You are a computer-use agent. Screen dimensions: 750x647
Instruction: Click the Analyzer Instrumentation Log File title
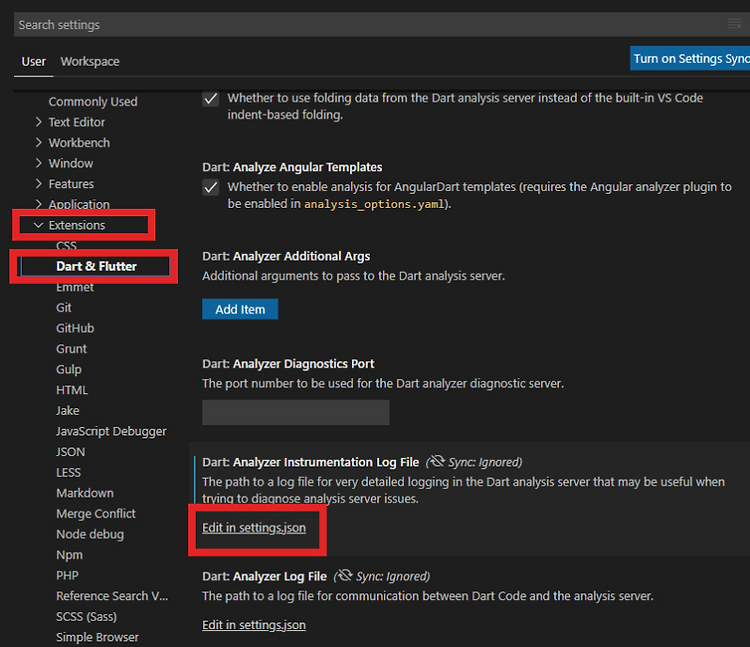tap(311, 462)
